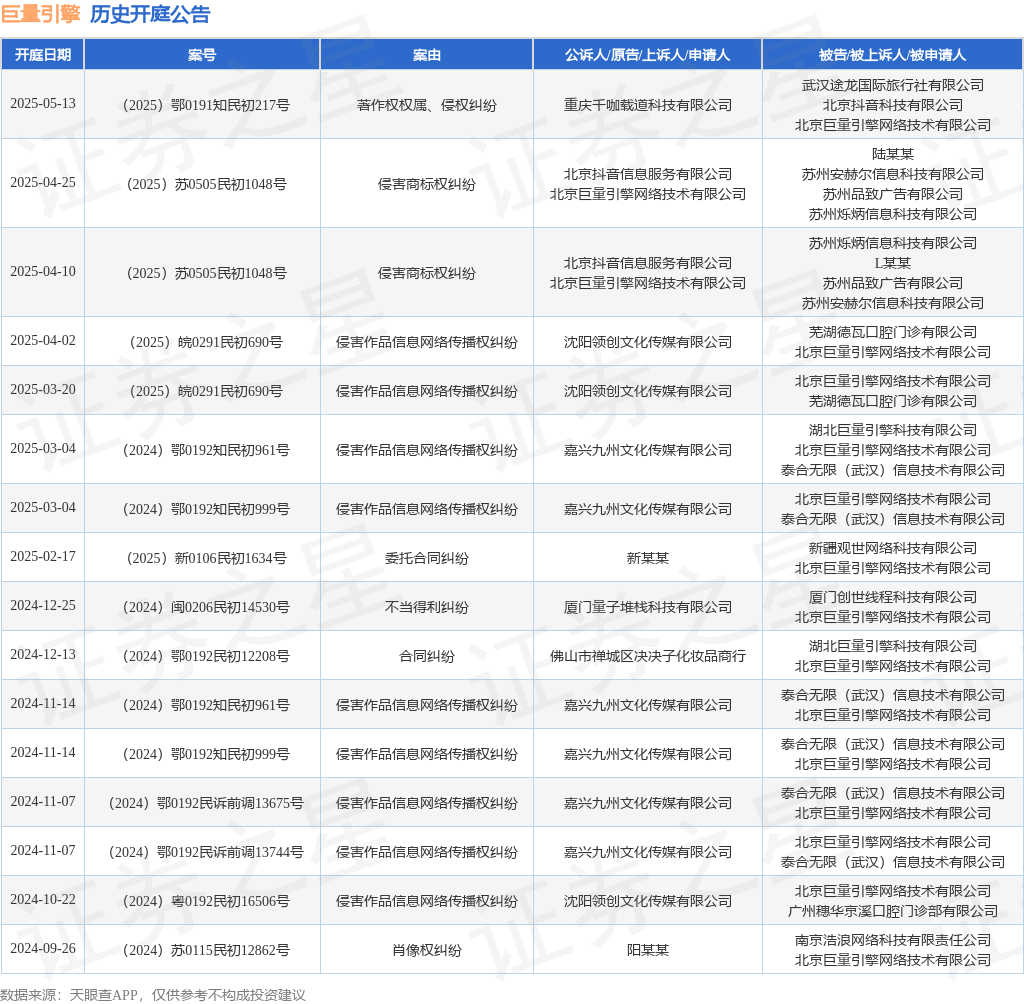Select the 不当得利纠纷 case cause cell
This screenshot has height=1004, width=1024.
tap(426, 607)
